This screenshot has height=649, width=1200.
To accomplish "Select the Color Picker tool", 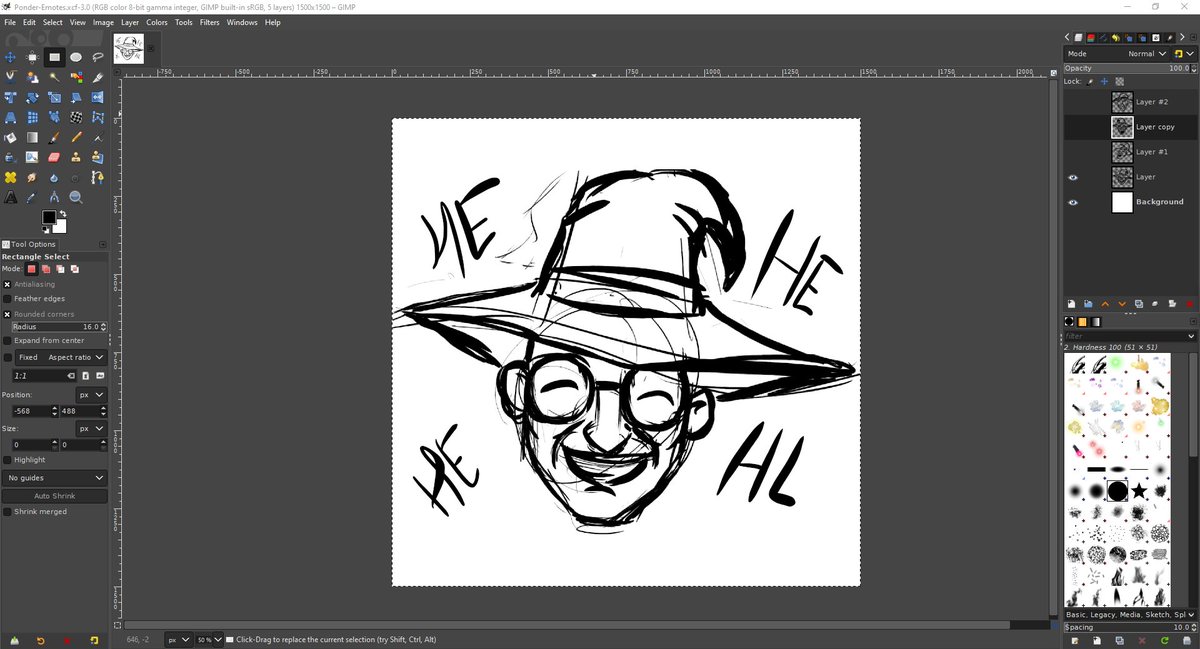I will [x=32, y=197].
